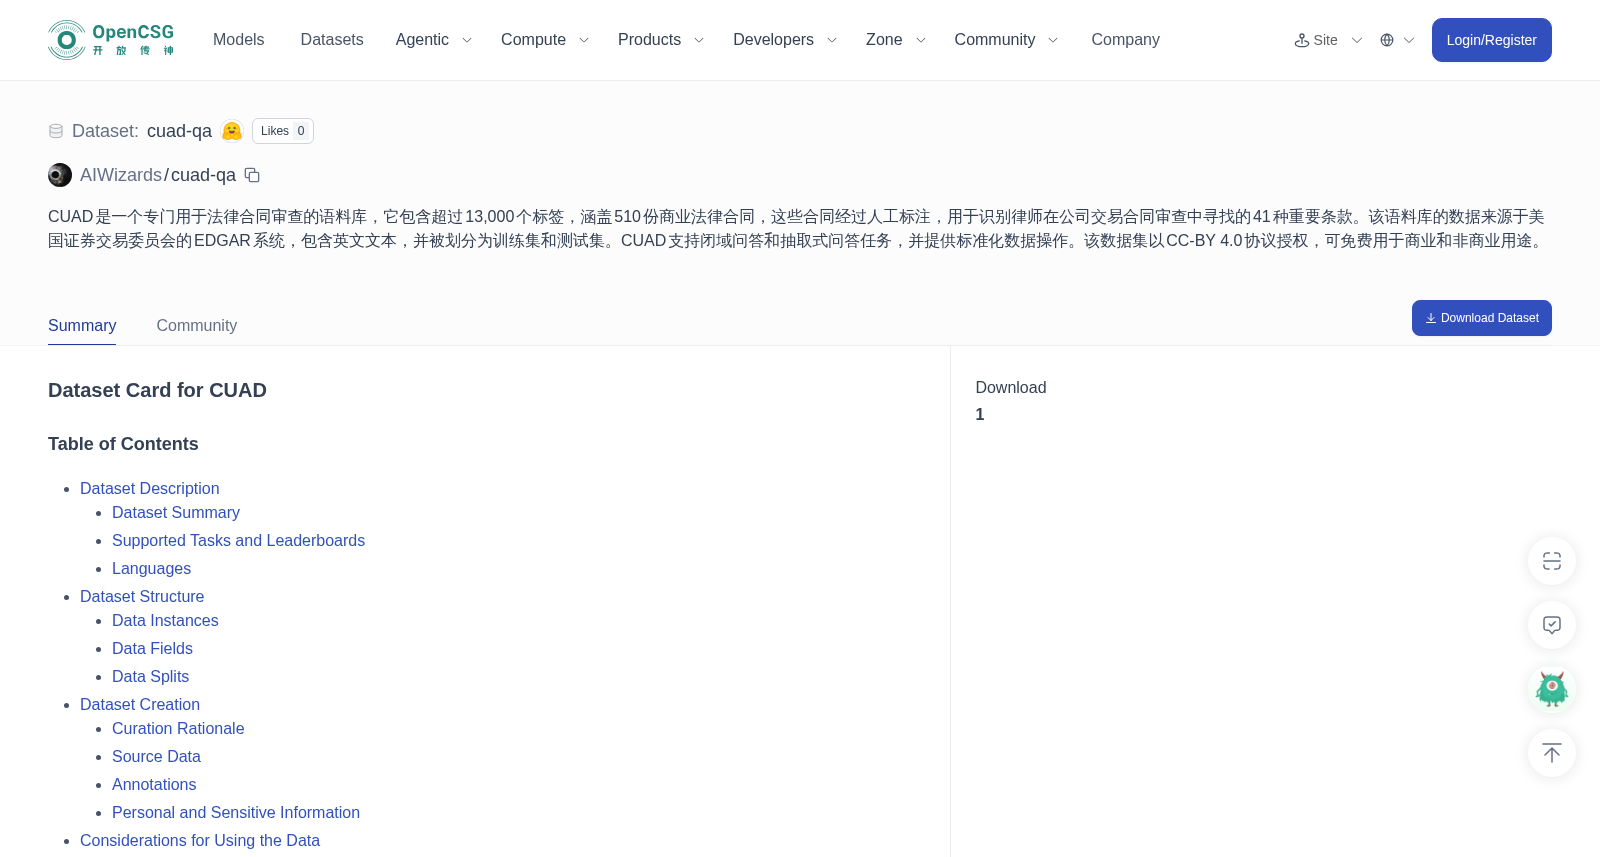Open the Datasets page
The height and width of the screenshot is (857, 1600).
click(332, 40)
